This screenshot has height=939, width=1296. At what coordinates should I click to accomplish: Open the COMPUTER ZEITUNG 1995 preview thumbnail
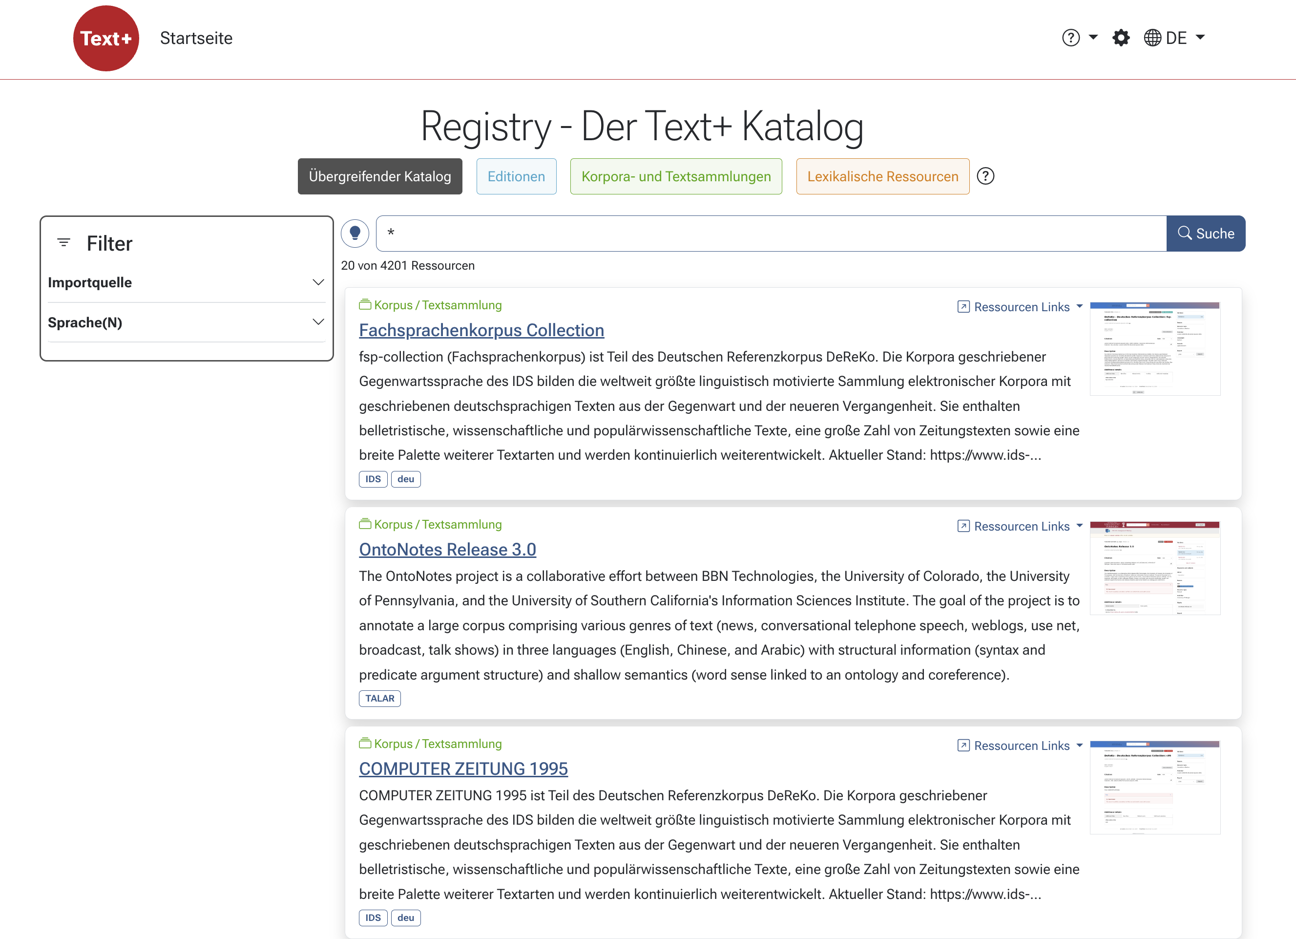(x=1155, y=788)
